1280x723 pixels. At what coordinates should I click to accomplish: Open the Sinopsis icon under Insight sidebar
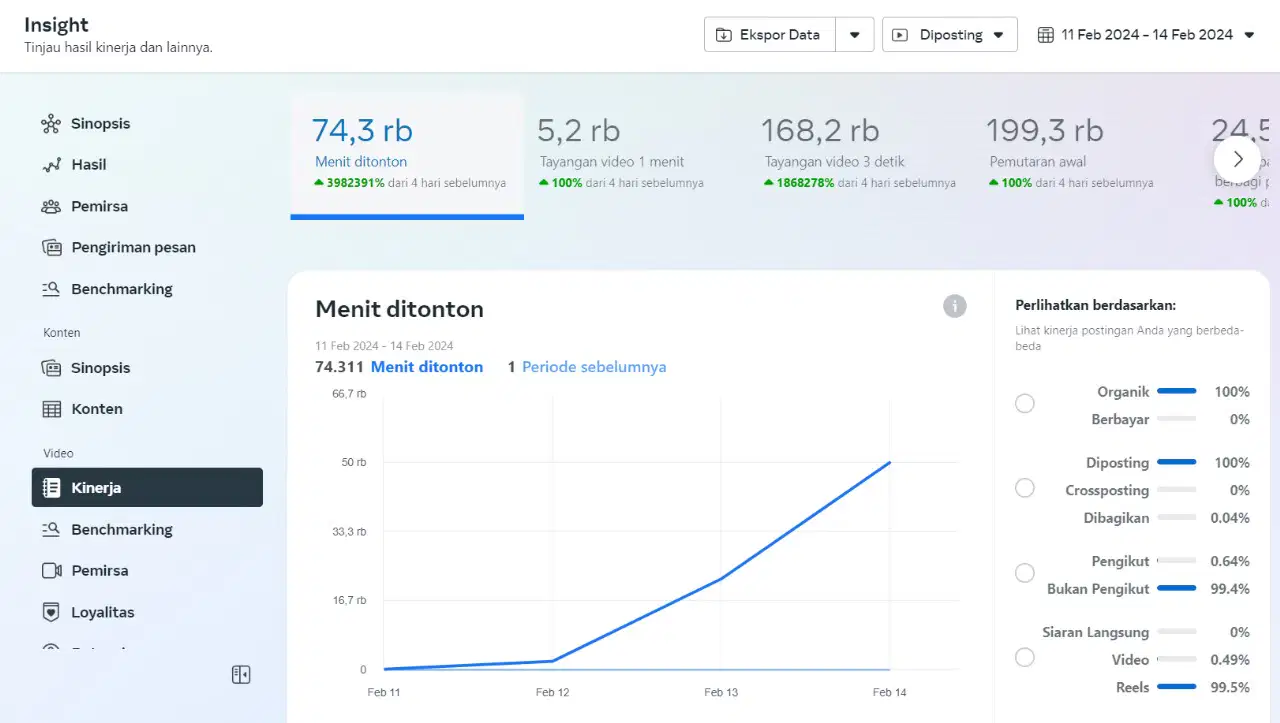click(x=51, y=124)
